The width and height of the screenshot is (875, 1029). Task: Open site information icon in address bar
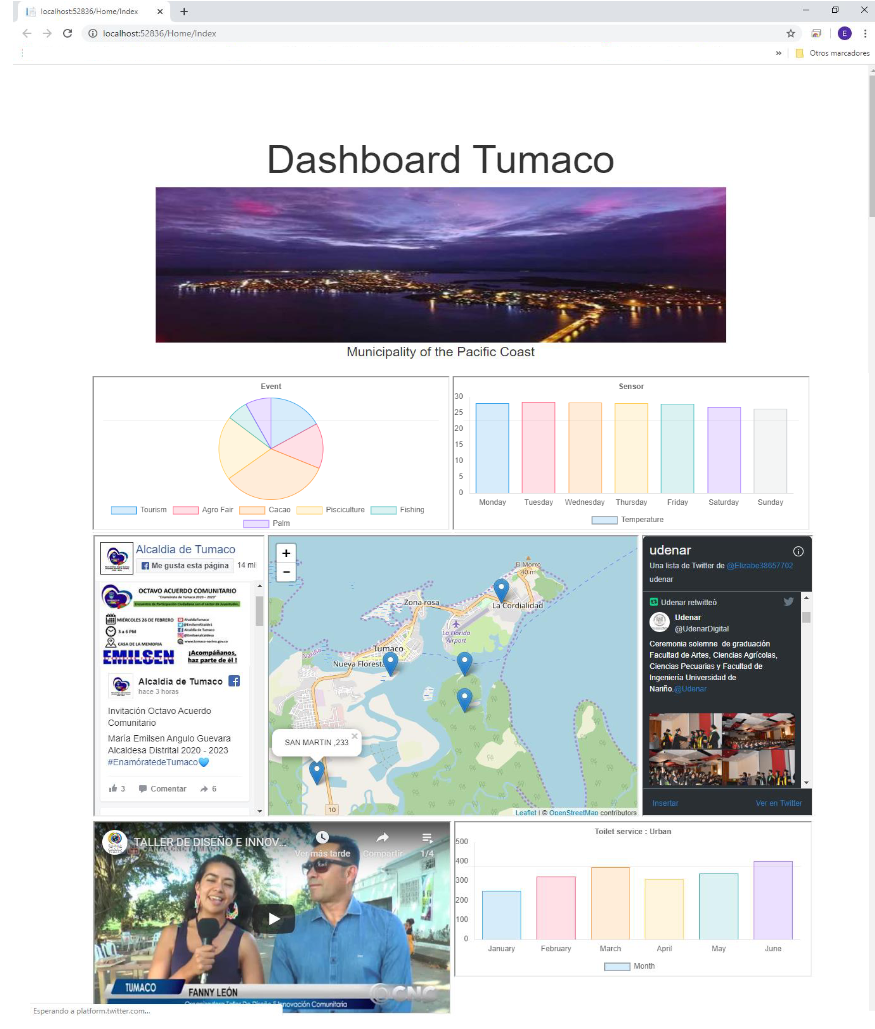93,33
